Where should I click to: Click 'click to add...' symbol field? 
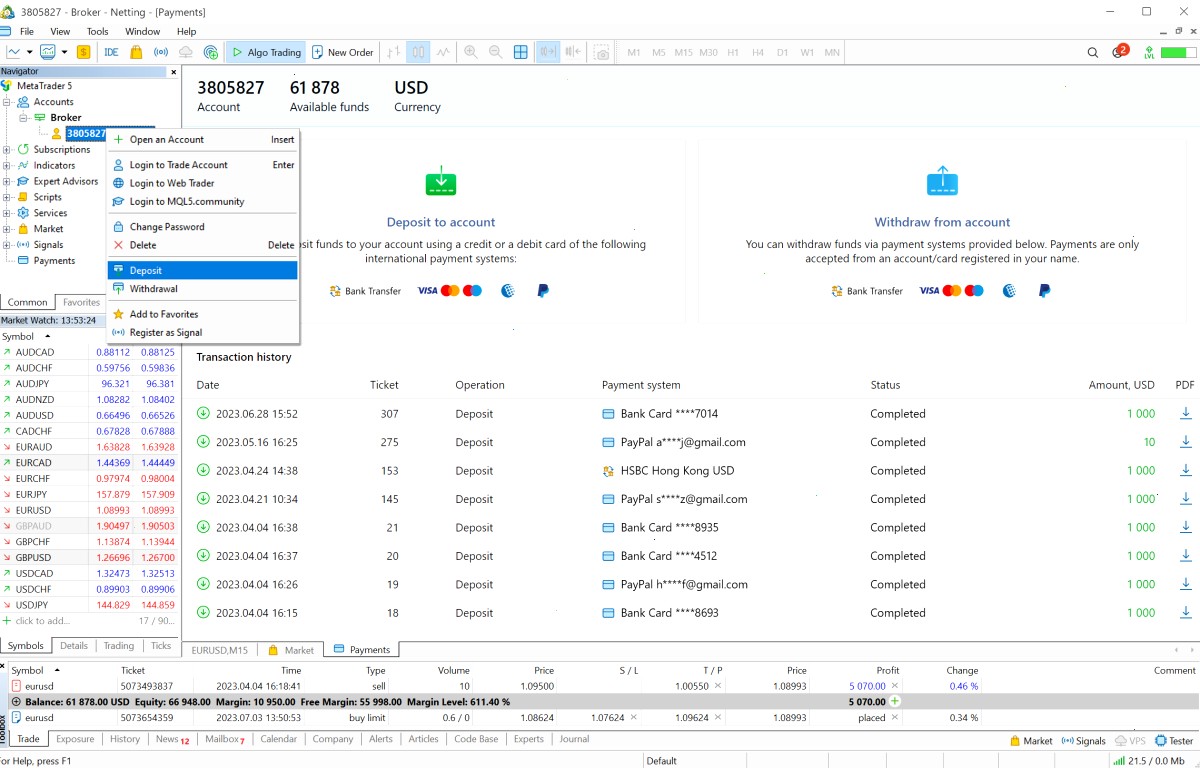[x=44, y=621]
